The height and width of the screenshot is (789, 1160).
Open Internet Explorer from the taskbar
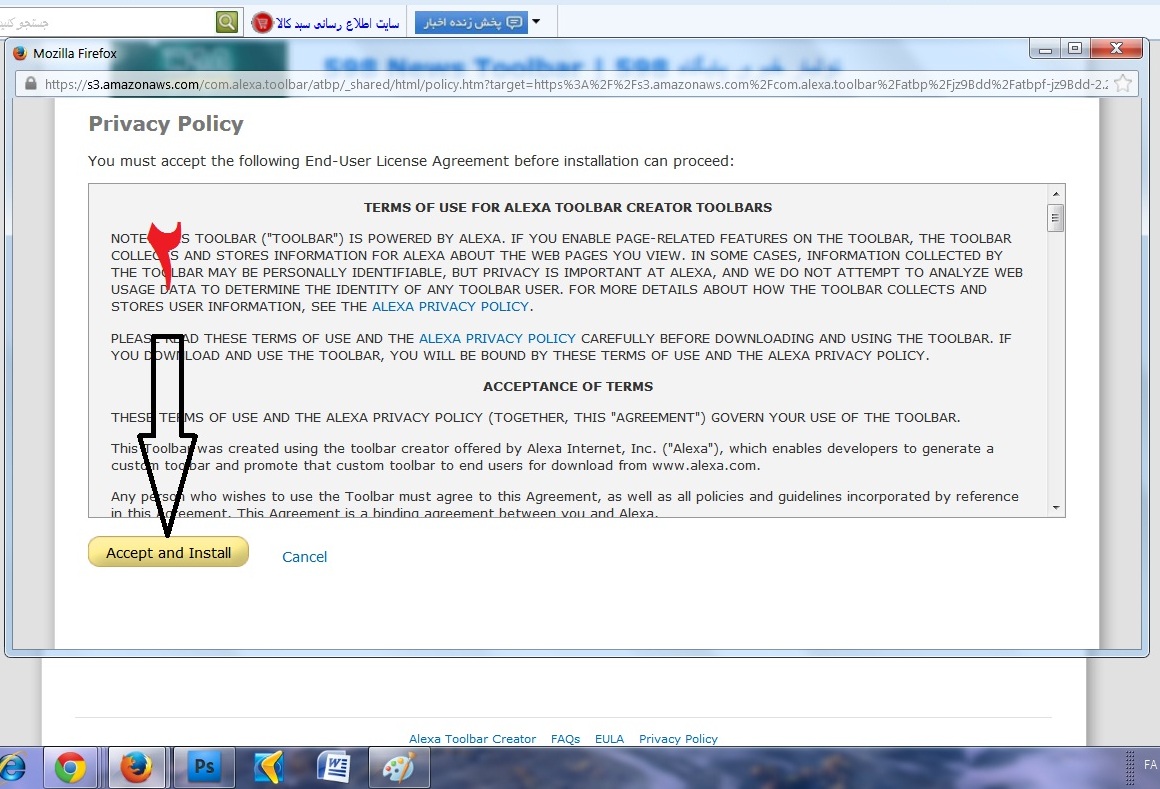(x=13, y=768)
